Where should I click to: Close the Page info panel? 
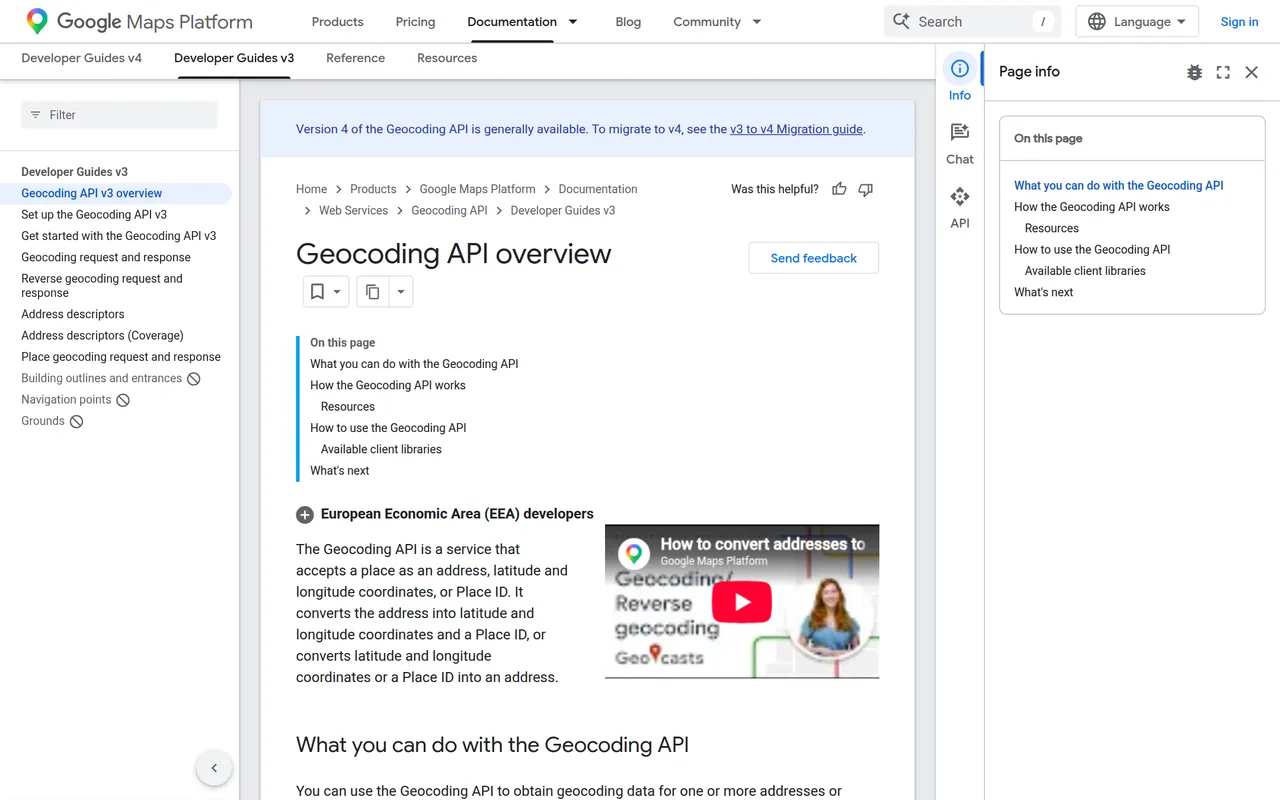point(1251,72)
